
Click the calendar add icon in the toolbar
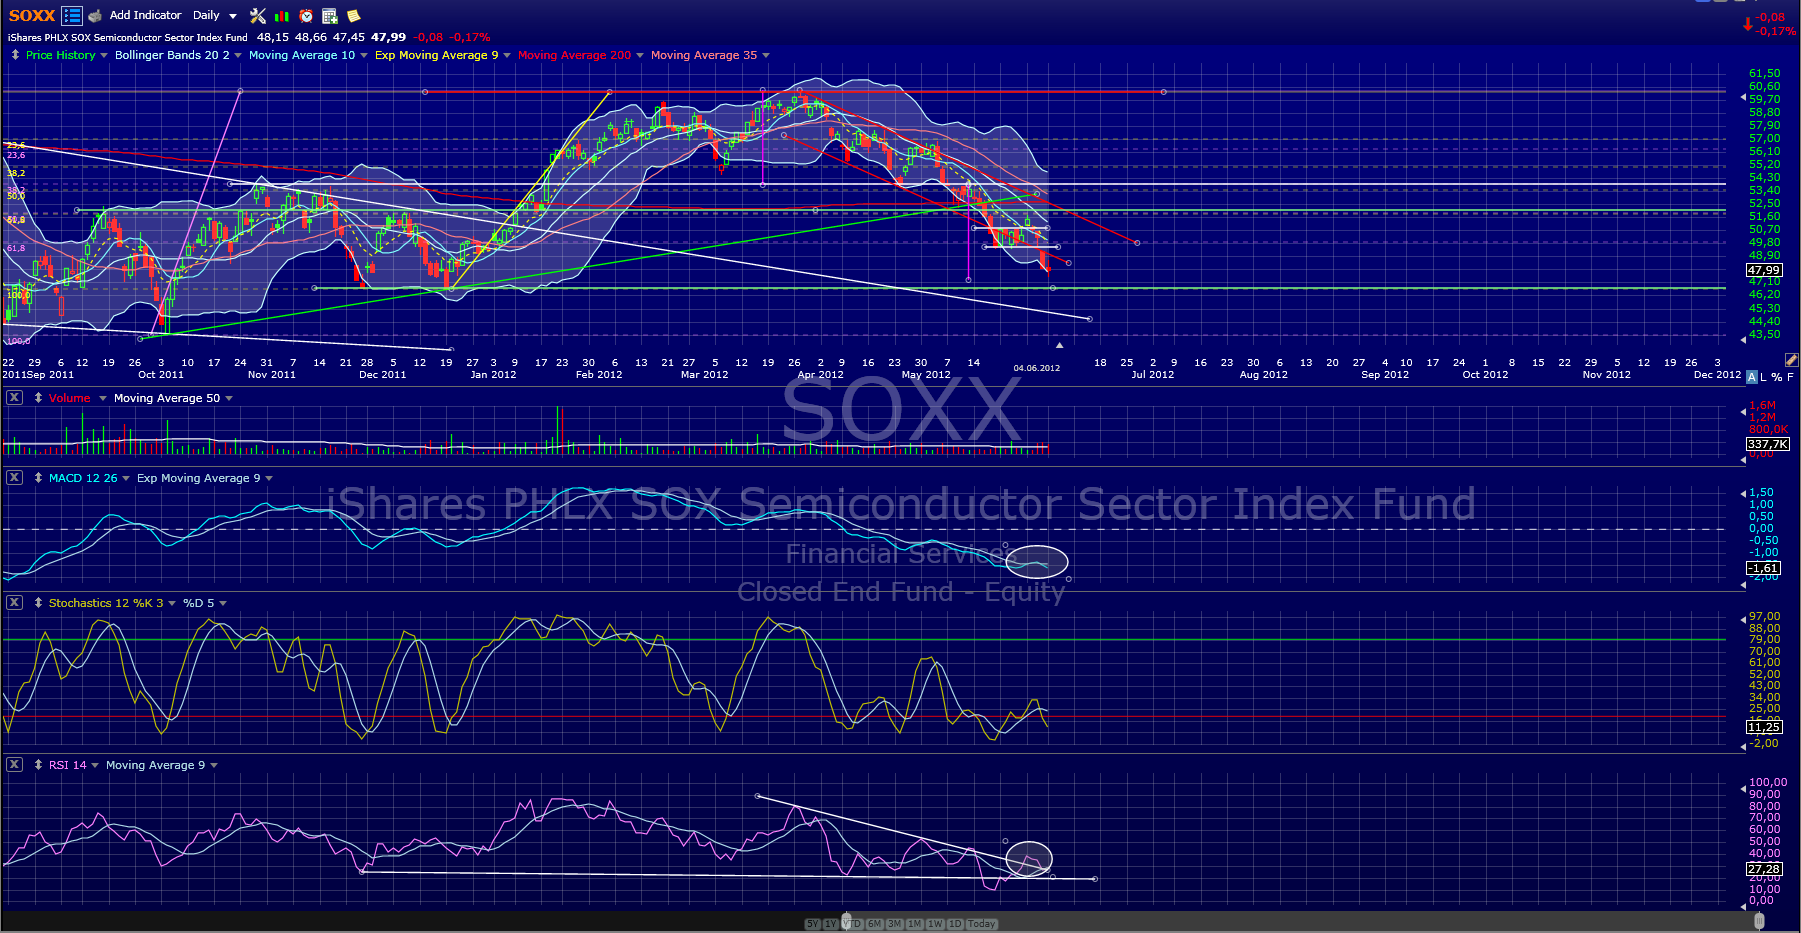coord(330,16)
